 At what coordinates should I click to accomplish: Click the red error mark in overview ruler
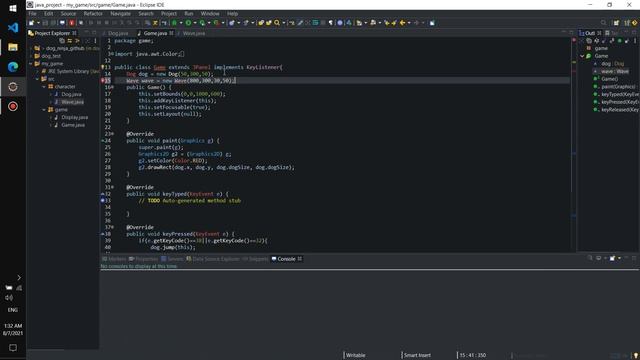coord(574,40)
